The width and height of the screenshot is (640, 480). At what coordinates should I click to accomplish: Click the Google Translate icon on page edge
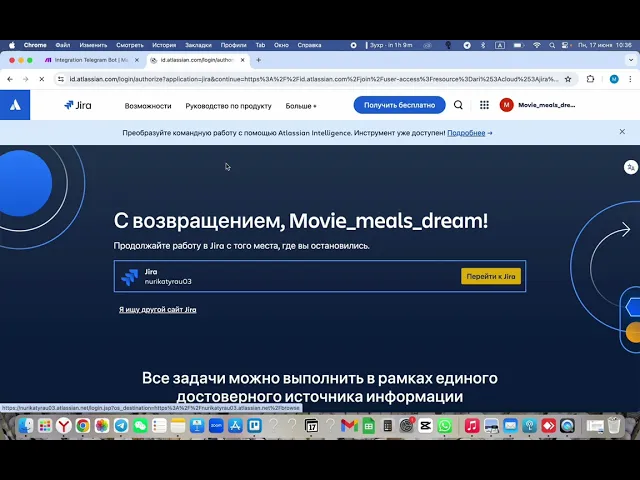(631, 167)
